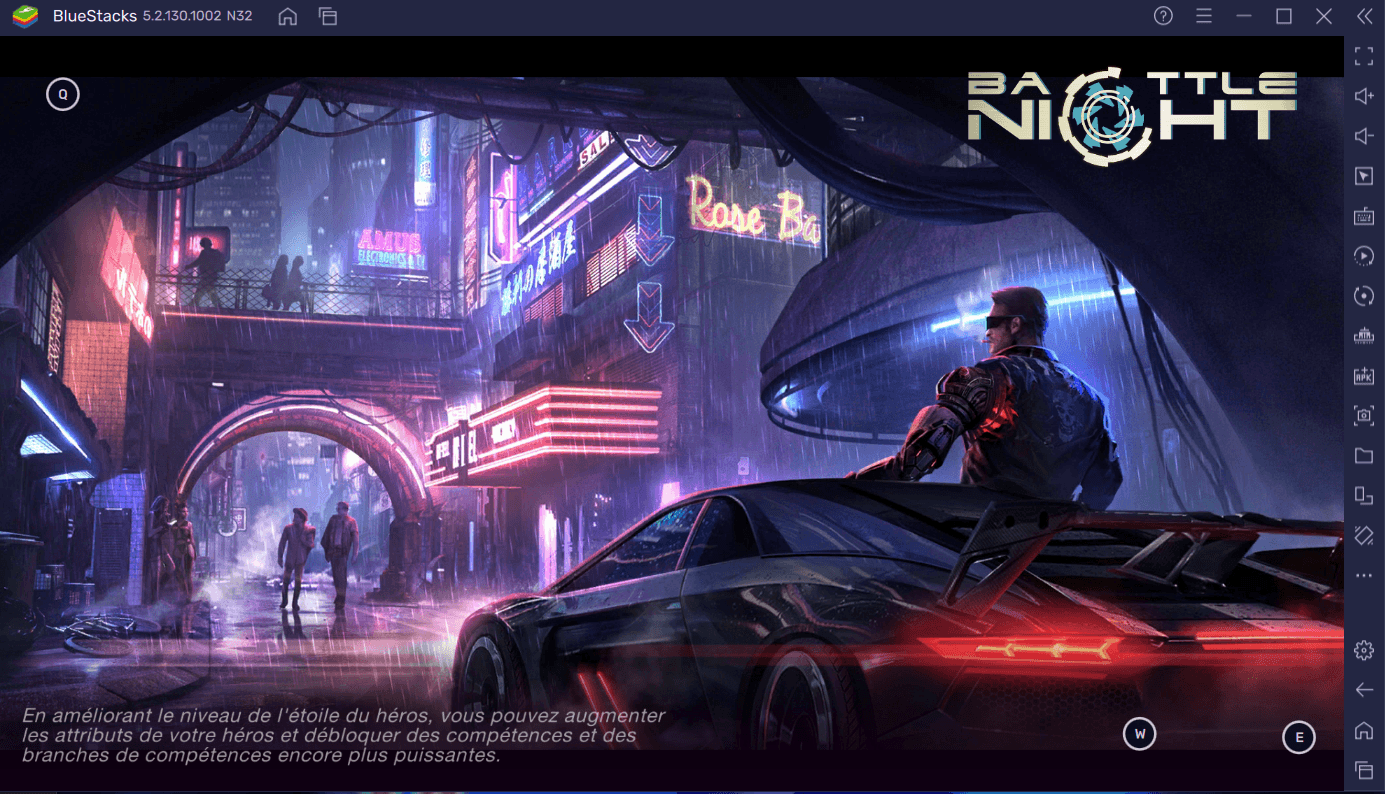Viewport: 1385px width, 794px height.
Task: Open the multi-instance manager icon
Action: [1364, 496]
